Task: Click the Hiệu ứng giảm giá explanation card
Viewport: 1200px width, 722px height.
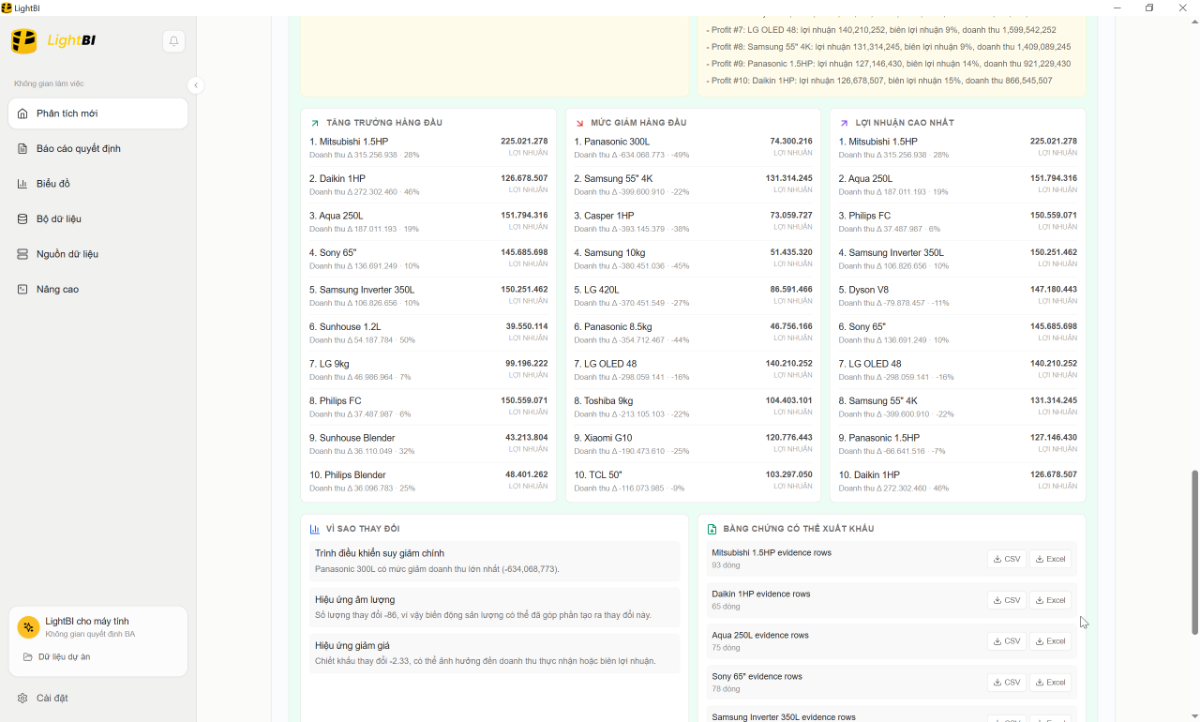Action: coord(494,653)
